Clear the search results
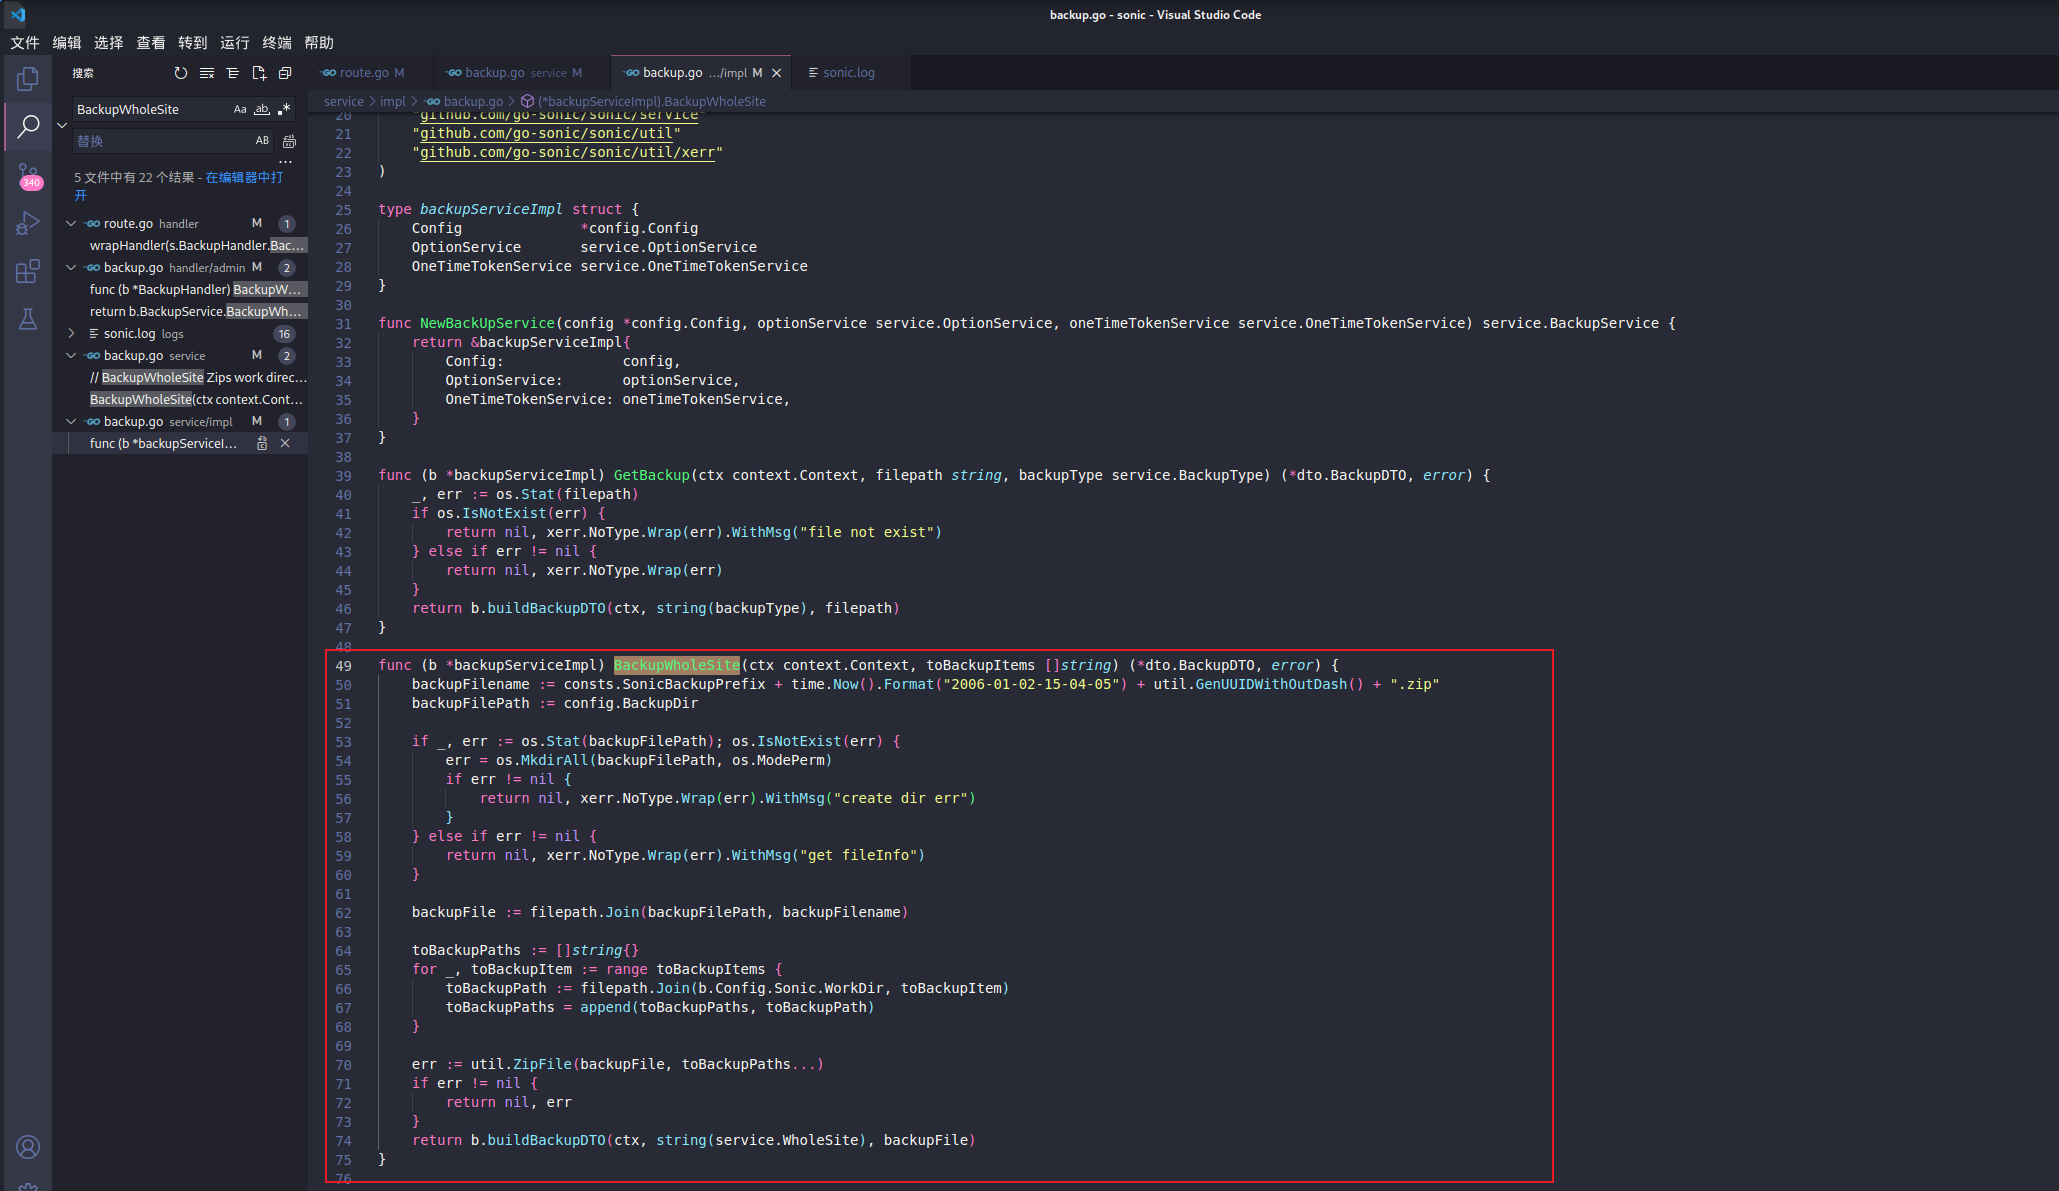2059x1191 pixels. click(x=207, y=73)
